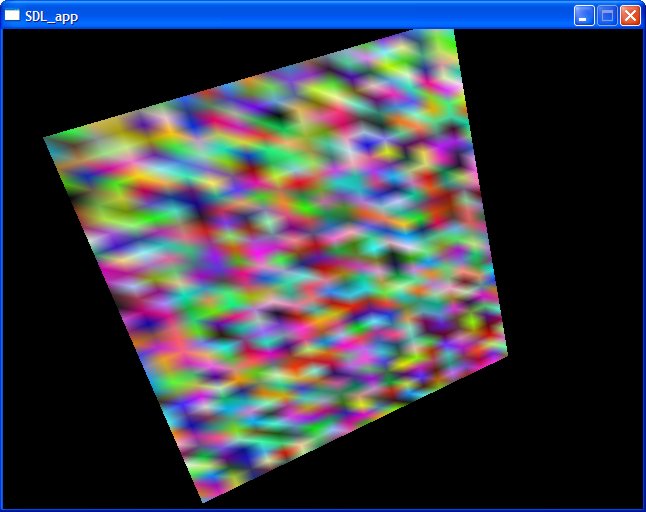Image resolution: width=646 pixels, height=512 pixels.
Task: Maximize the SDL_app window
Action: (x=606, y=16)
